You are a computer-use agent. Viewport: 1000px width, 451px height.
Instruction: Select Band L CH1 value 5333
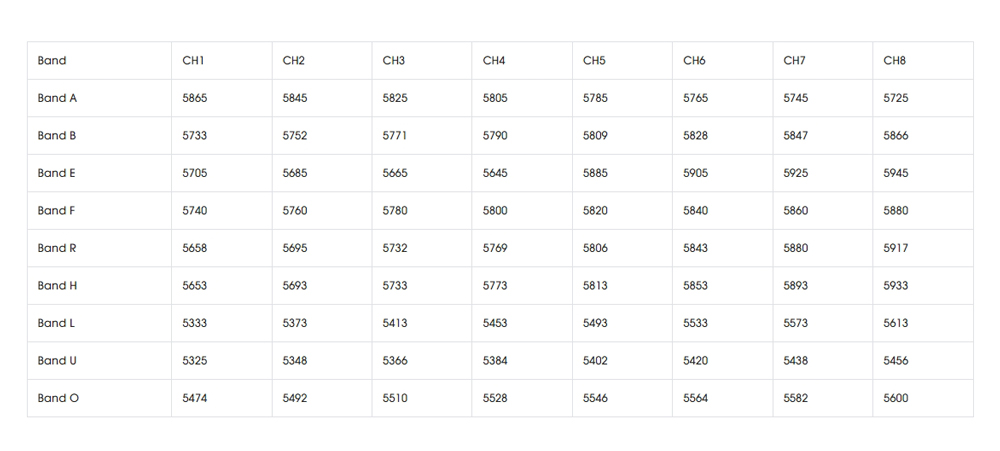pyautogui.click(x=195, y=323)
